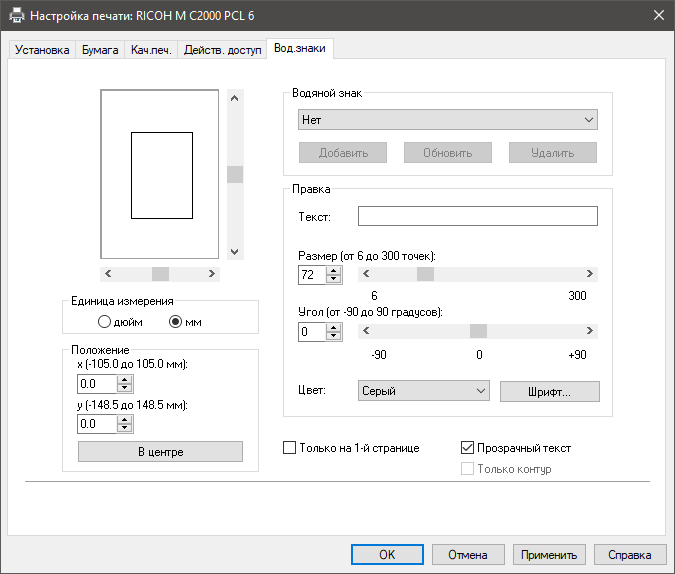Enable Только на 1-й странице checkbox
Image resolution: width=675 pixels, height=574 pixels.
tap(291, 448)
